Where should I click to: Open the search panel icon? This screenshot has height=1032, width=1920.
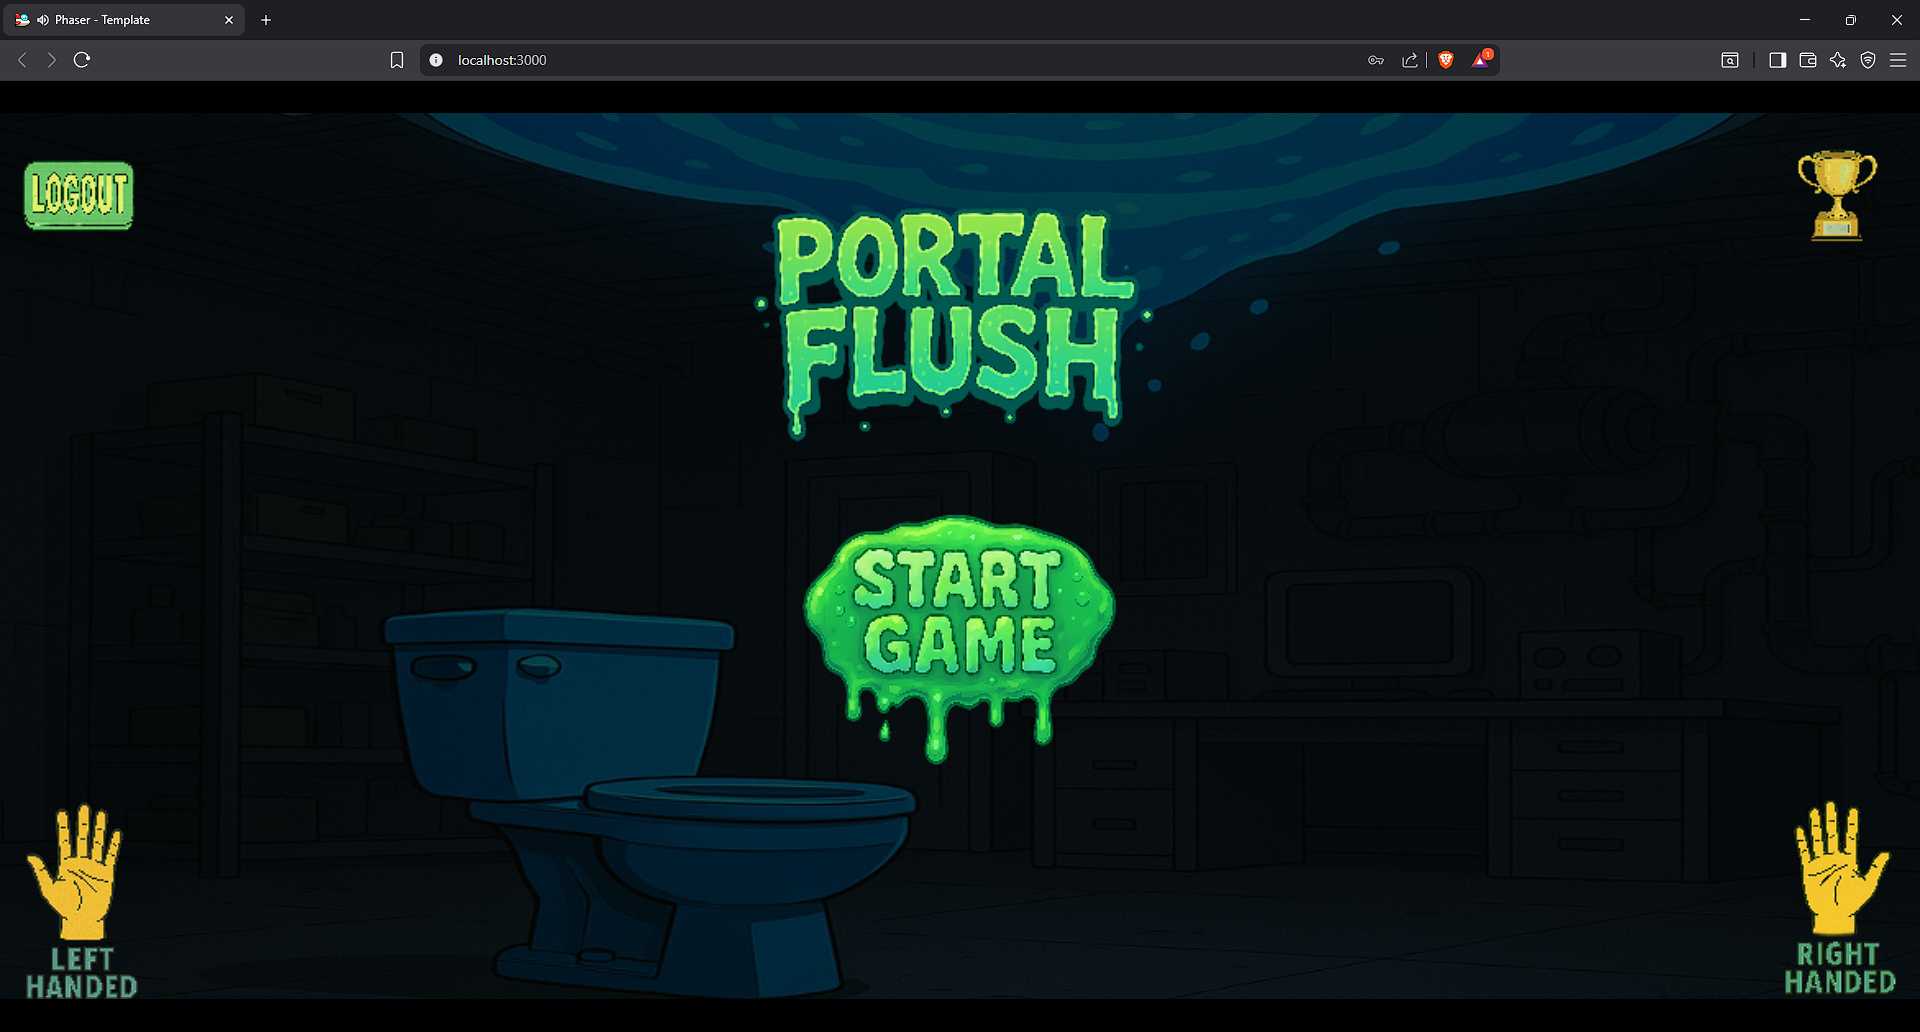(1731, 60)
